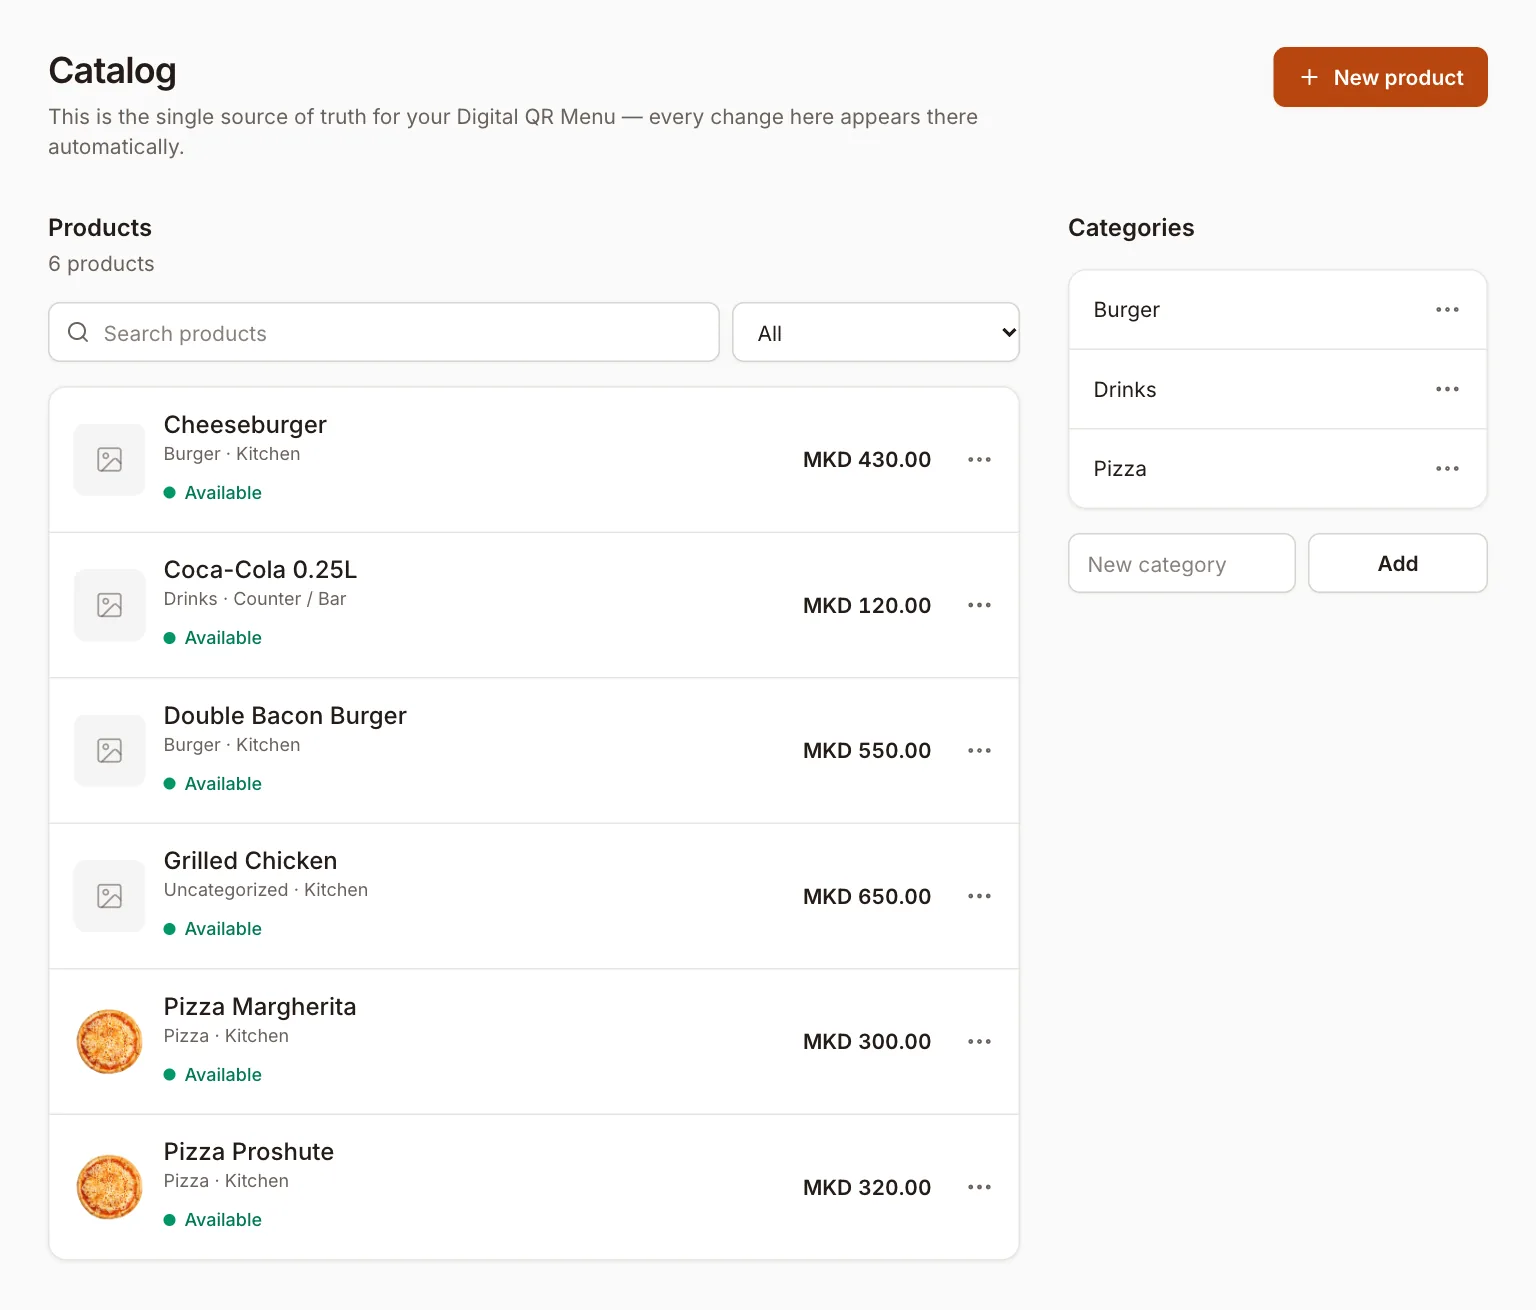Screen dimensions: 1536x1310
Task: Select Pizza in Categories list
Action: pos(1120,469)
